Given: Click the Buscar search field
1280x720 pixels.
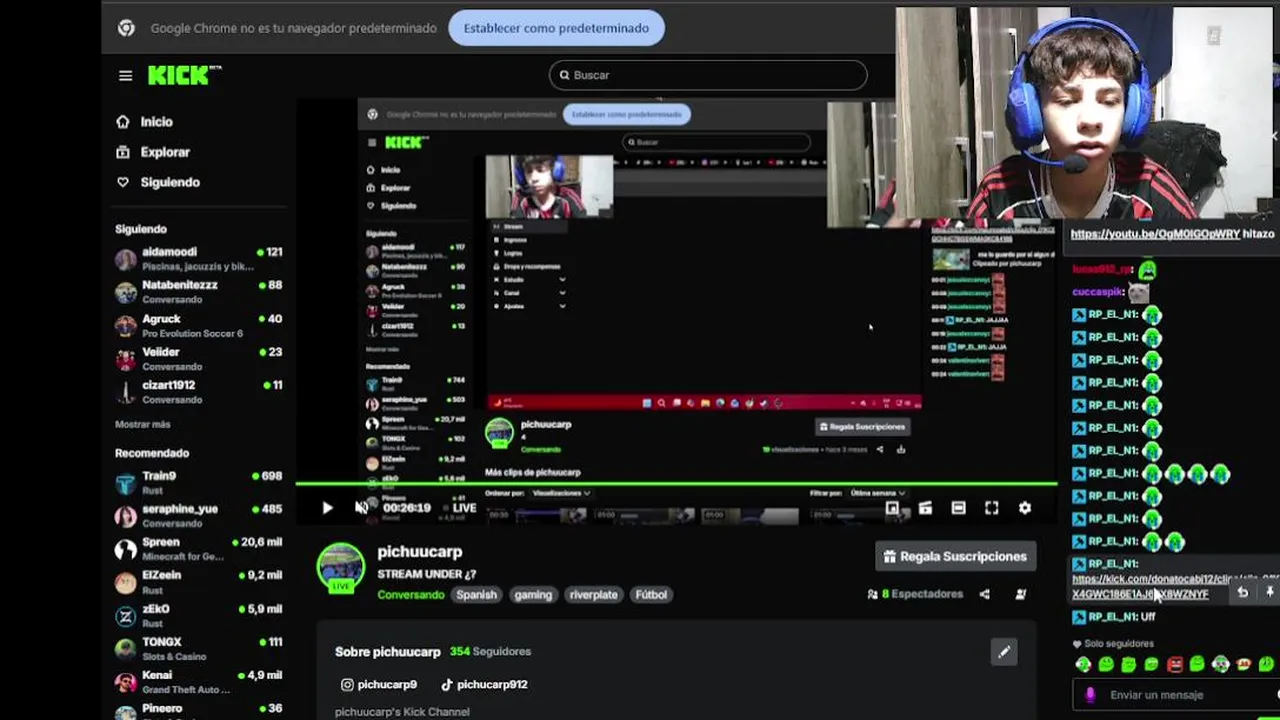Looking at the screenshot, I should pos(708,75).
